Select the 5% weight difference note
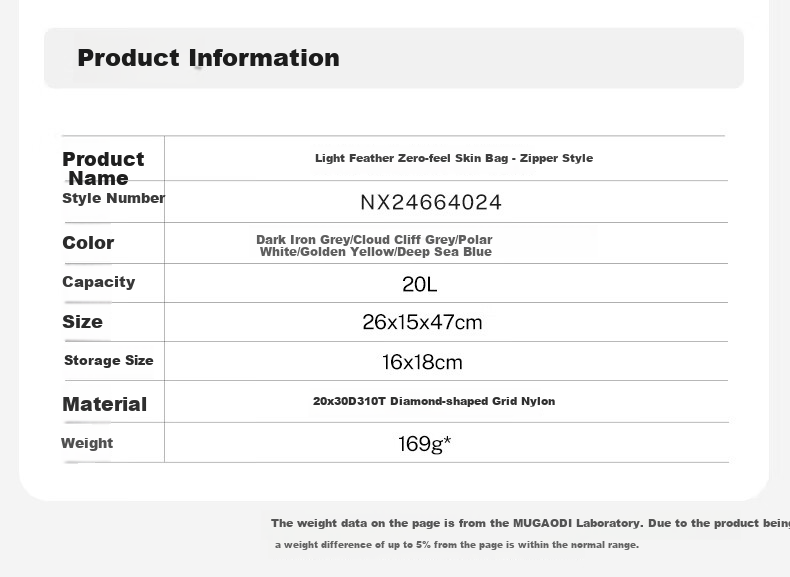The height and width of the screenshot is (577, 790). [457, 545]
